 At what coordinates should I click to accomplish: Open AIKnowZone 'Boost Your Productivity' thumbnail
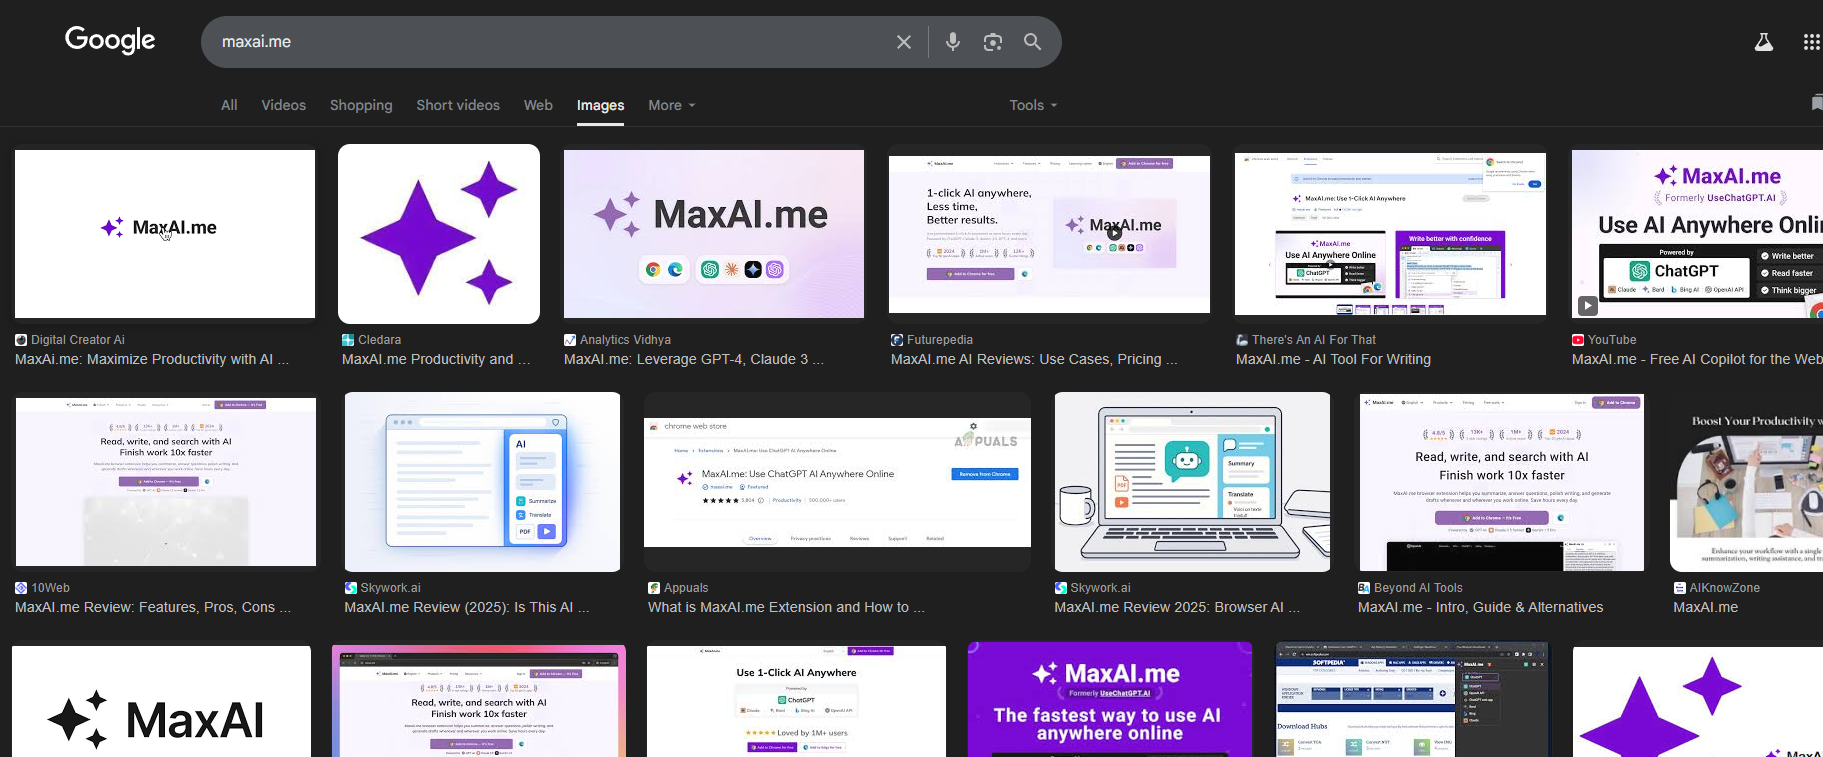[1746, 482]
